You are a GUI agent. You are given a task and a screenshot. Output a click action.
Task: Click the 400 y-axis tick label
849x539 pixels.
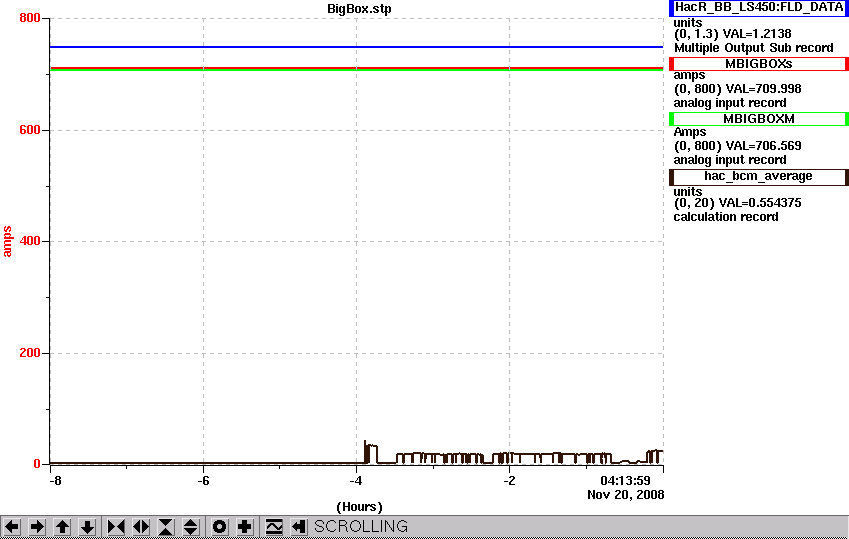[x=30, y=241]
